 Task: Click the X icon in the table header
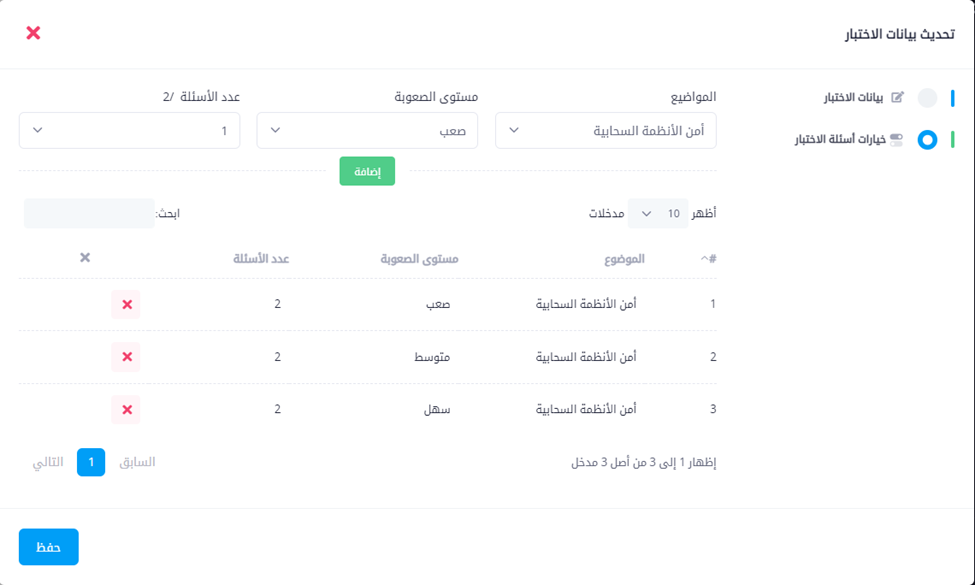tap(85, 258)
